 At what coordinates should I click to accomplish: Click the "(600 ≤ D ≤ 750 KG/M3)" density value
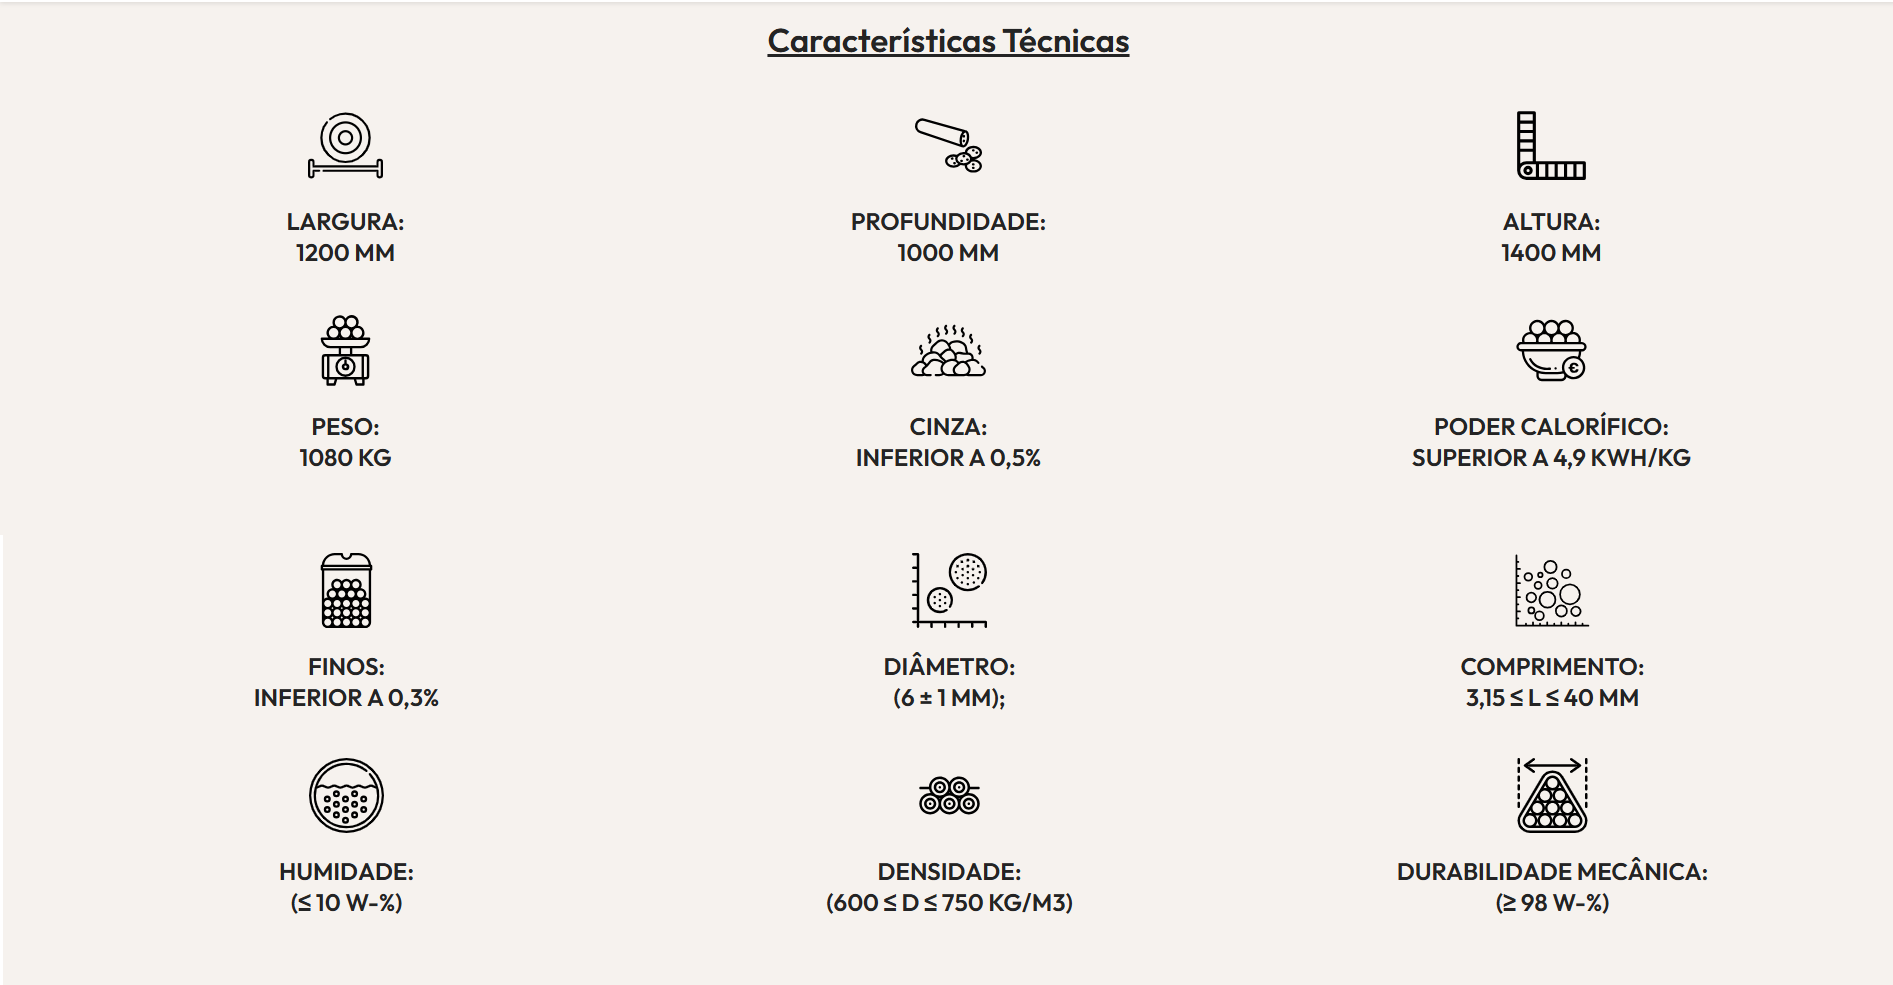[x=949, y=903]
